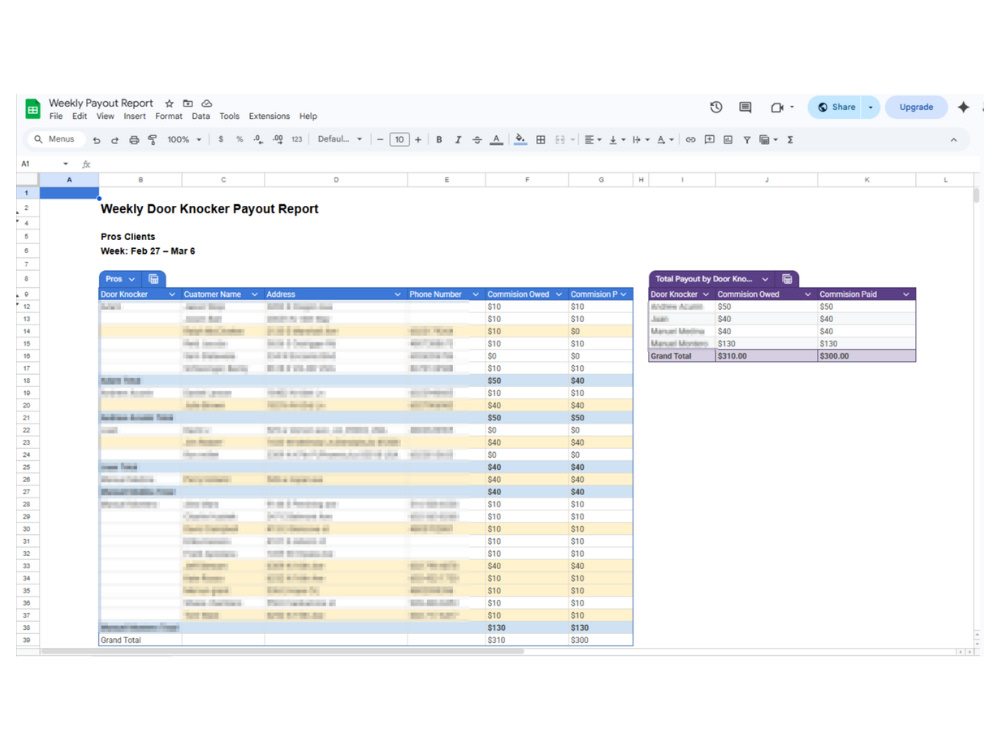Screen dimensions: 1000x750
Task: Open the video meeting camera icon
Action: click(777, 107)
